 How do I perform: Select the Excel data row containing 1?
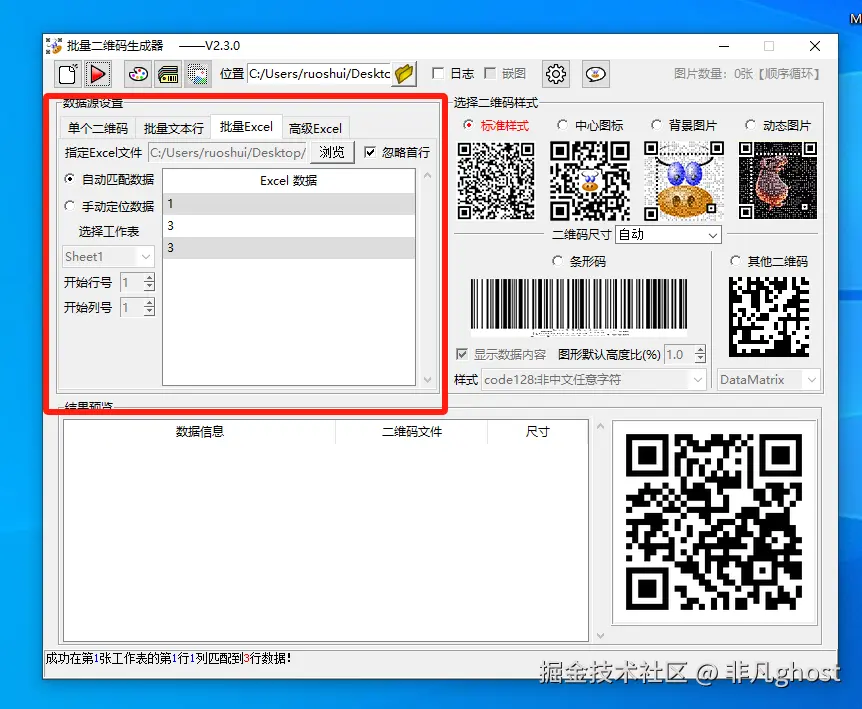pyautogui.click(x=289, y=204)
